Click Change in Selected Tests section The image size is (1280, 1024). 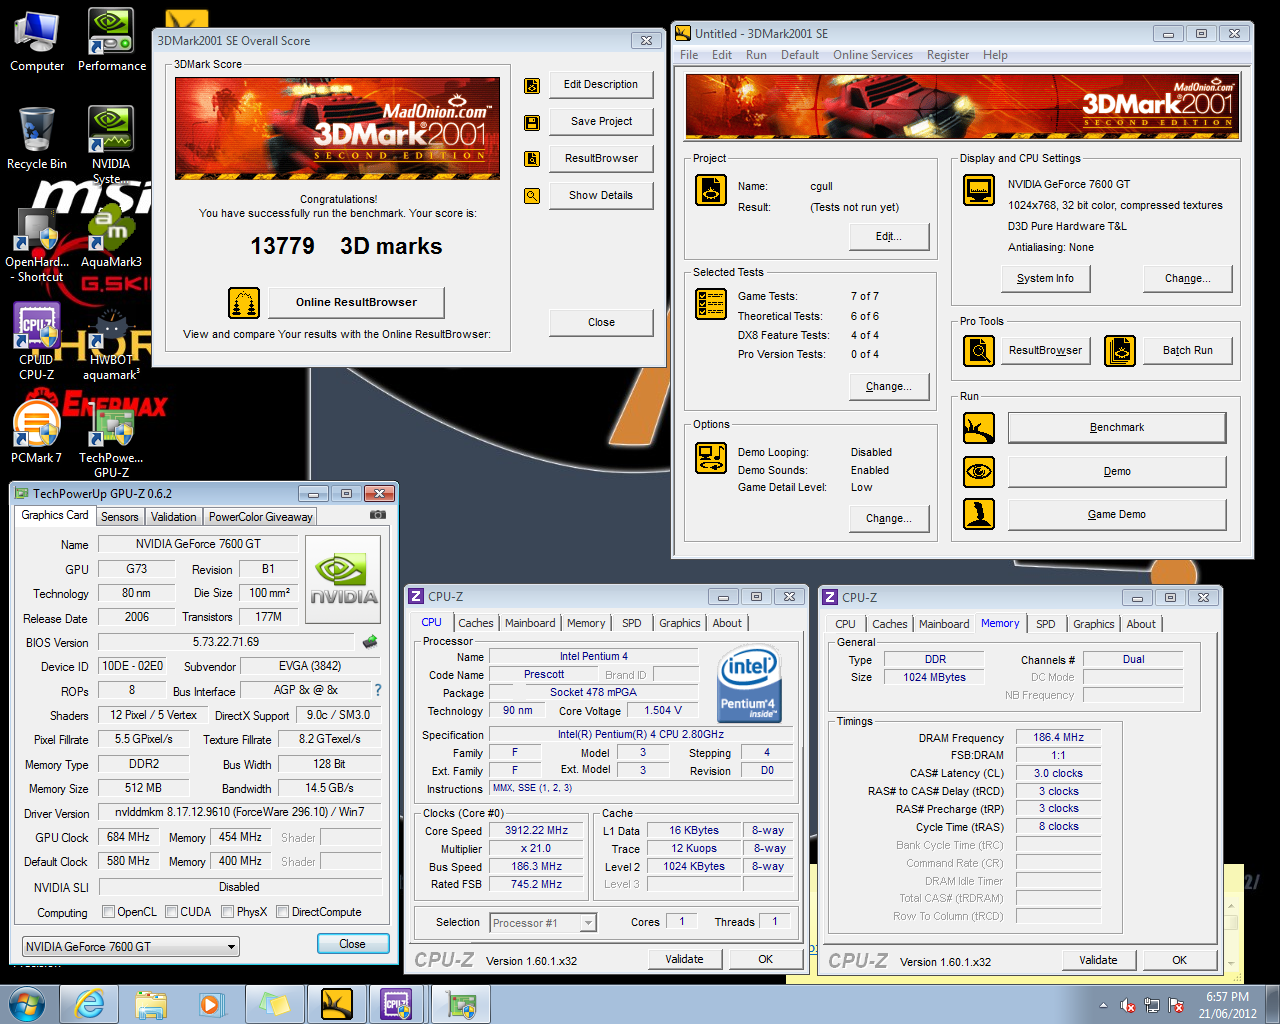888,387
